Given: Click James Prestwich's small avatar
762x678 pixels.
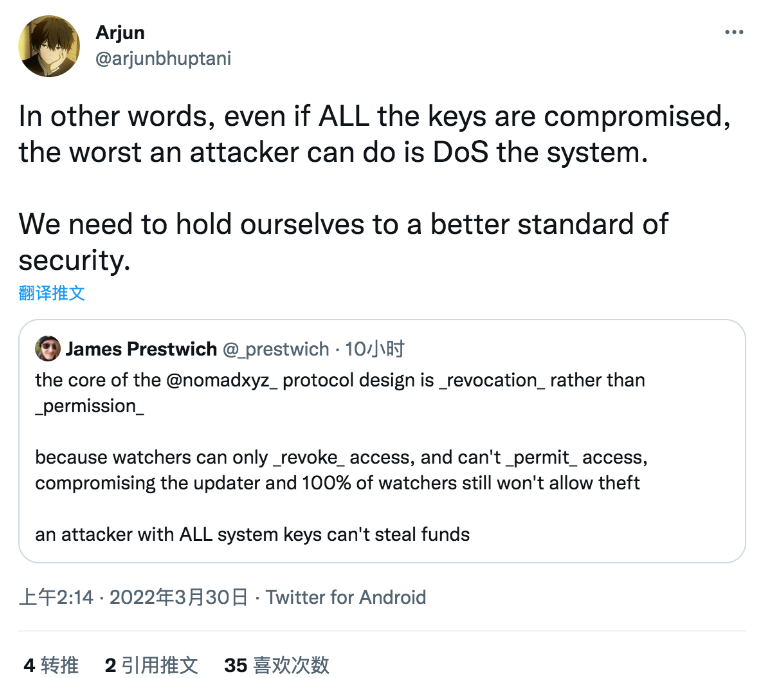Looking at the screenshot, I should 48,348.
